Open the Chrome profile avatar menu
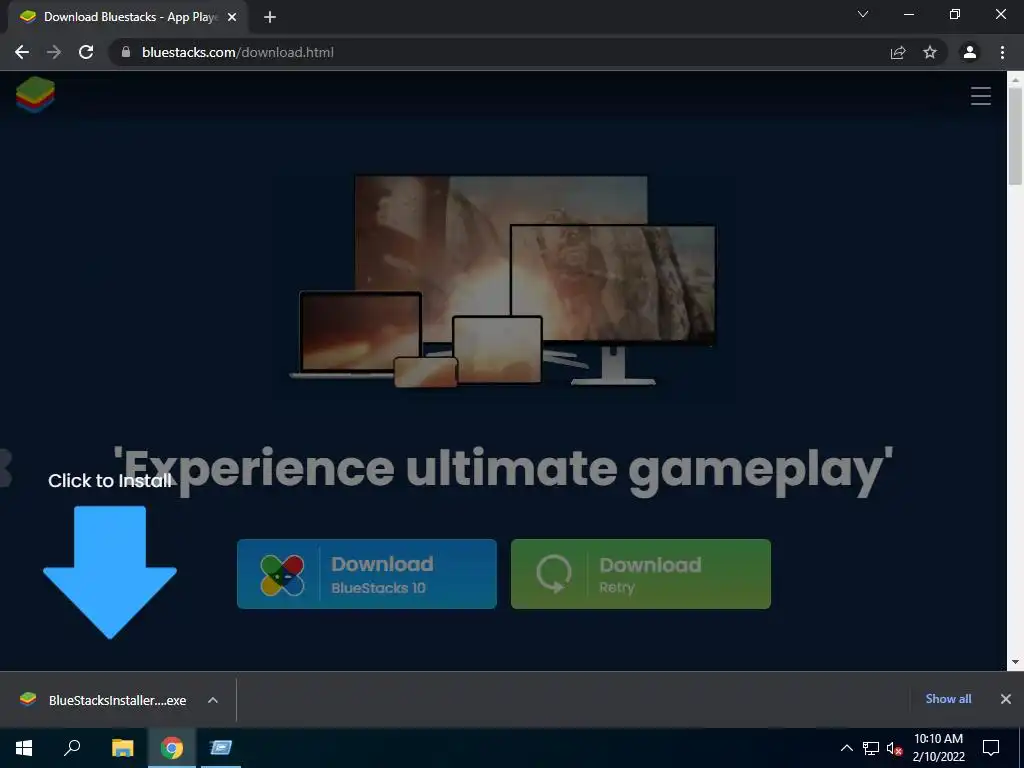 point(969,52)
